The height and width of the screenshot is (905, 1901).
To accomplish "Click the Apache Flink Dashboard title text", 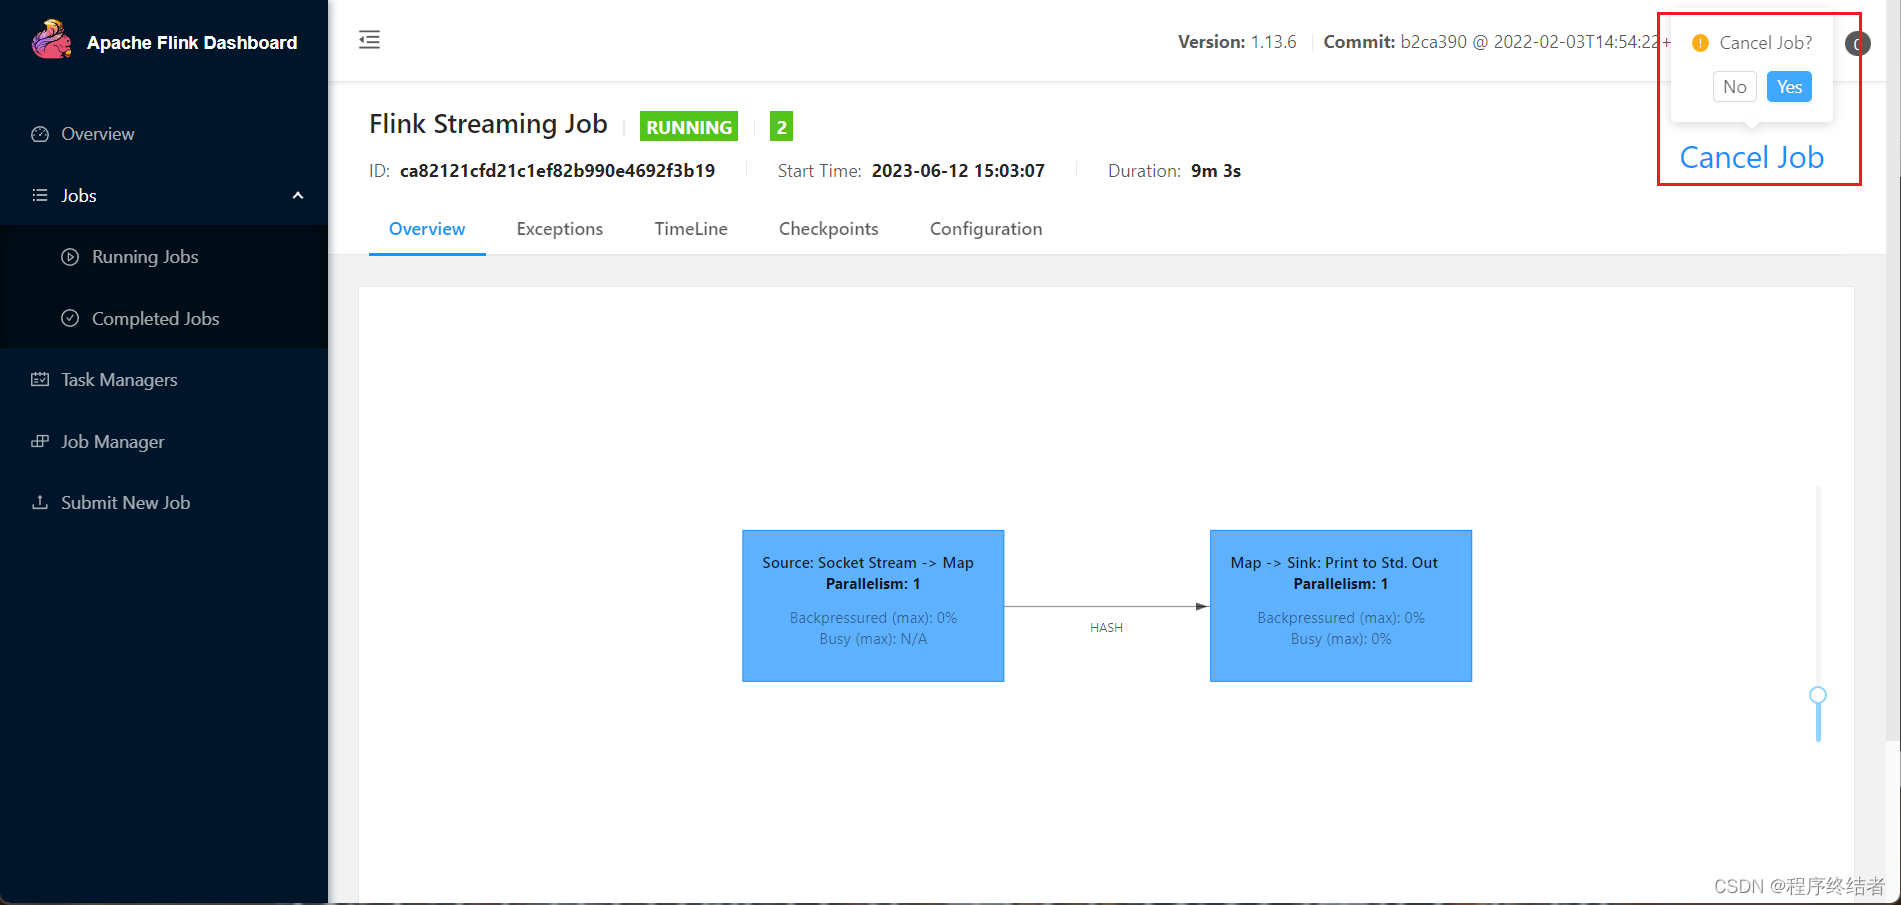I will pyautogui.click(x=192, y=43).
